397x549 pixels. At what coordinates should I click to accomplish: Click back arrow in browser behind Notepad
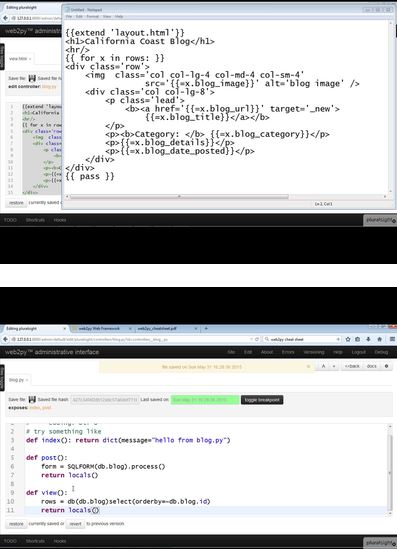[5, 18]
